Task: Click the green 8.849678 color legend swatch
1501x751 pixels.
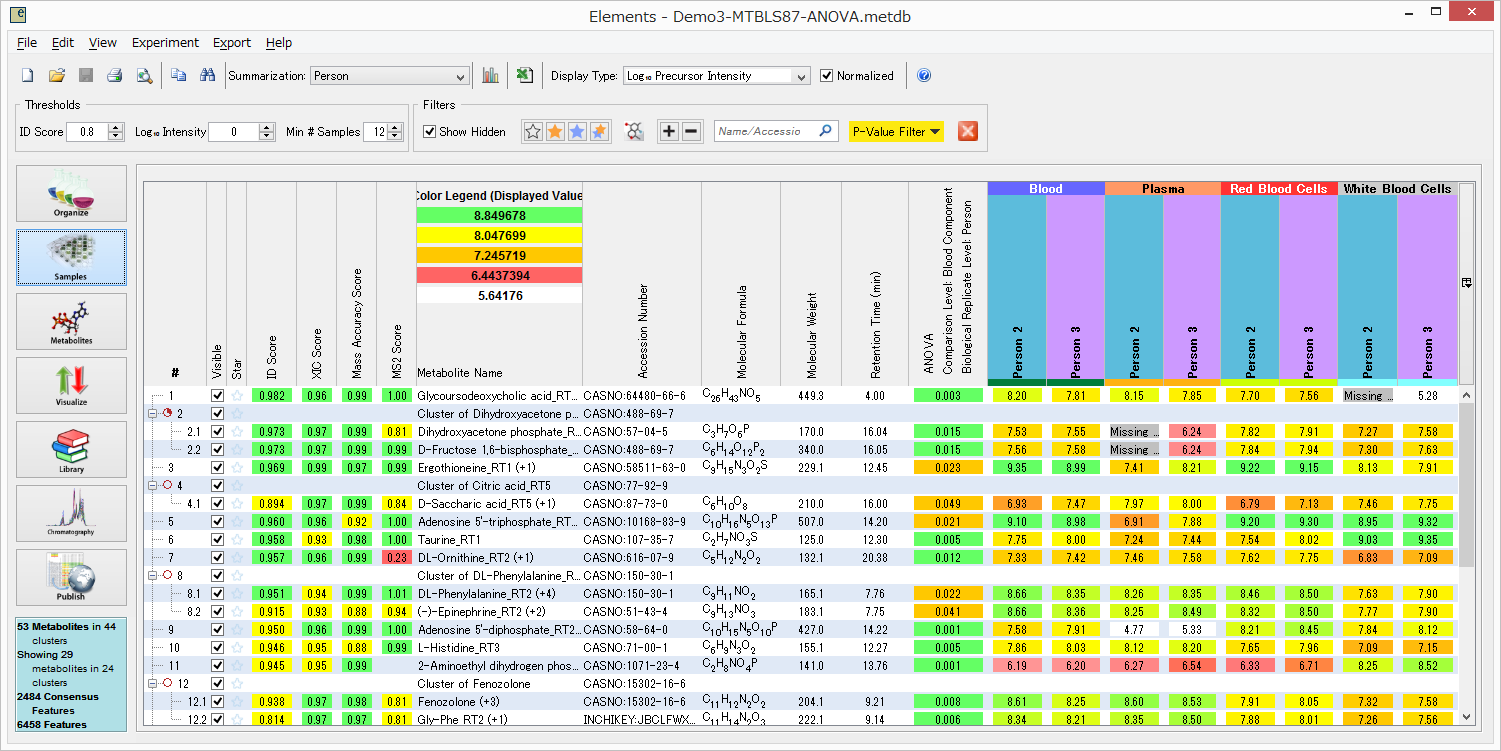Action: click(499, 216)
